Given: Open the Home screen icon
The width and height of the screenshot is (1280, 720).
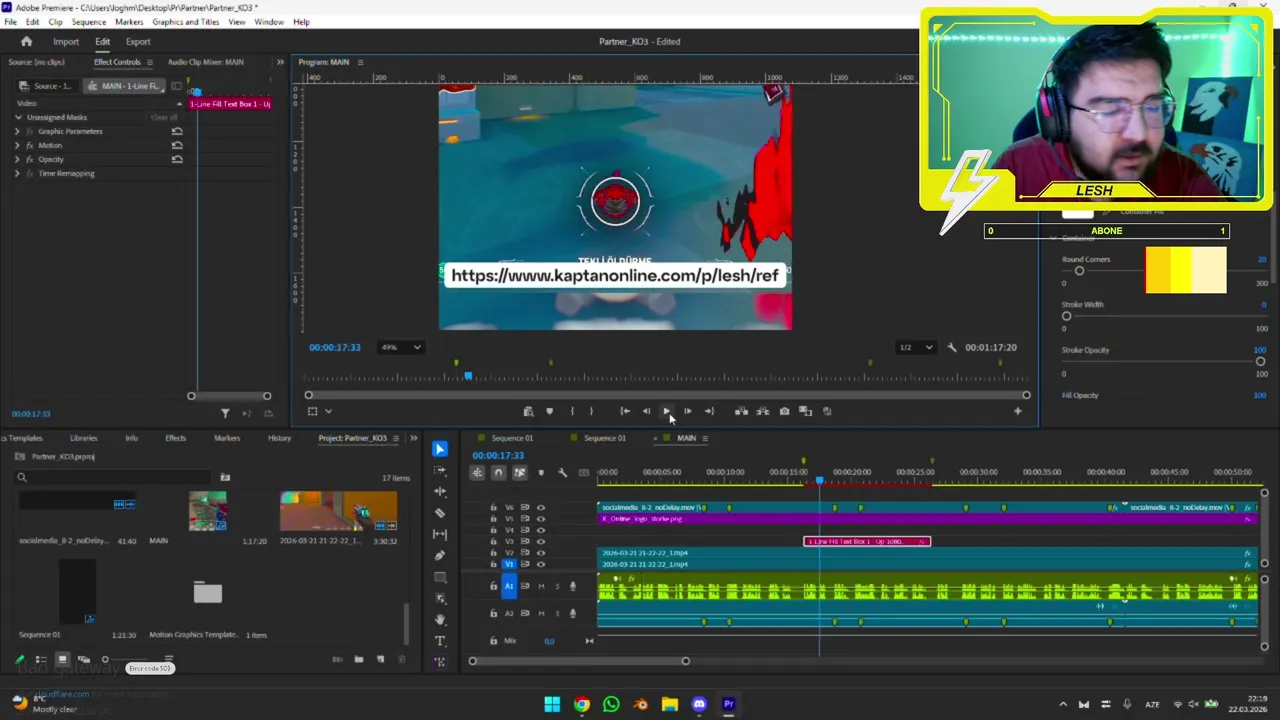Looking at the screenshot, I should (x=26, y=41).
